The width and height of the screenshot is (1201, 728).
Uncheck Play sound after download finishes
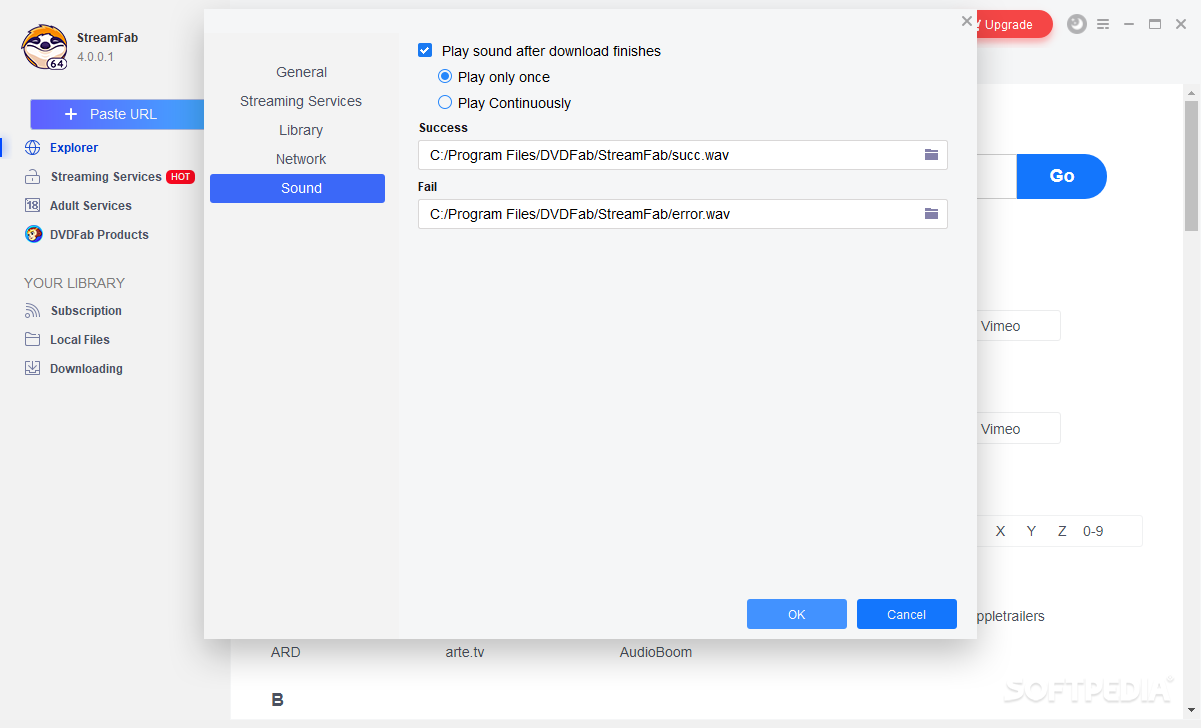(425, 50)
